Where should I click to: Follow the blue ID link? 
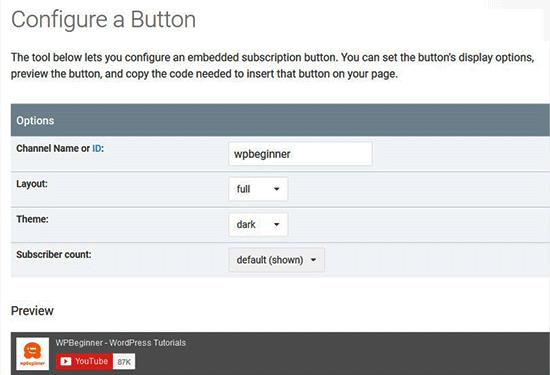point(96,148)
